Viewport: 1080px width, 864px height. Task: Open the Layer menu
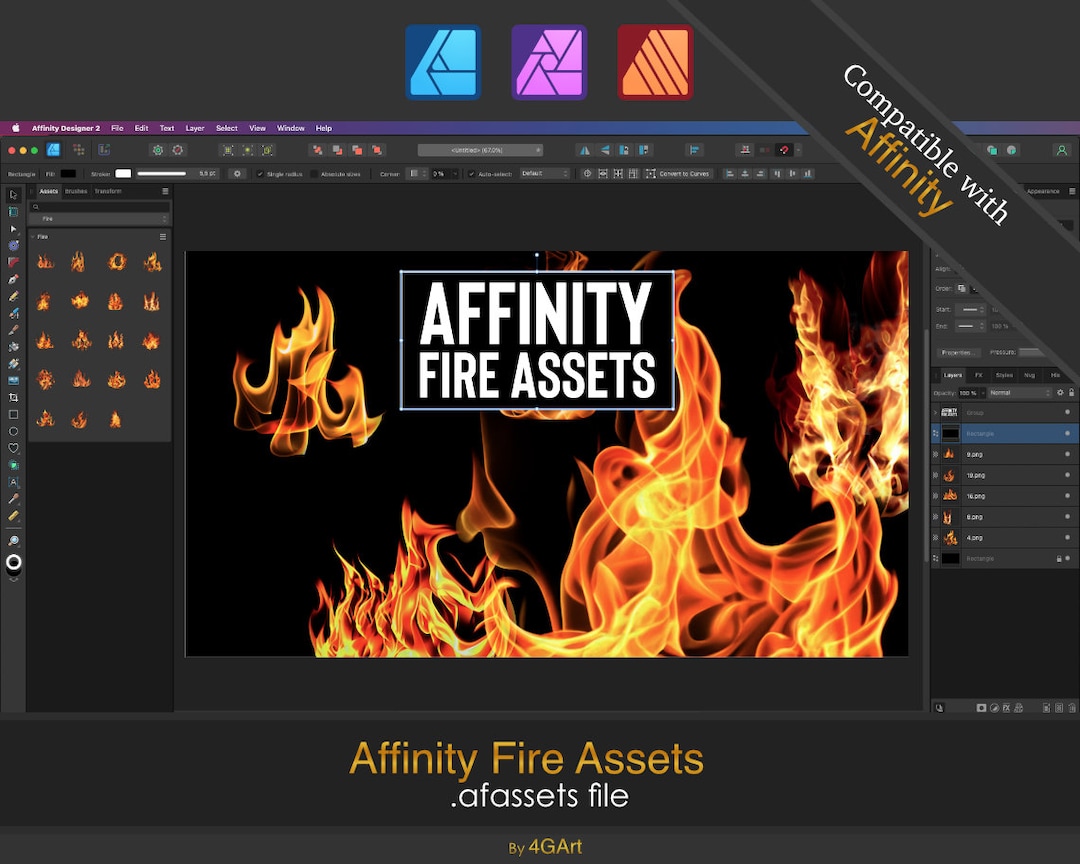click(x=194, y=128)
